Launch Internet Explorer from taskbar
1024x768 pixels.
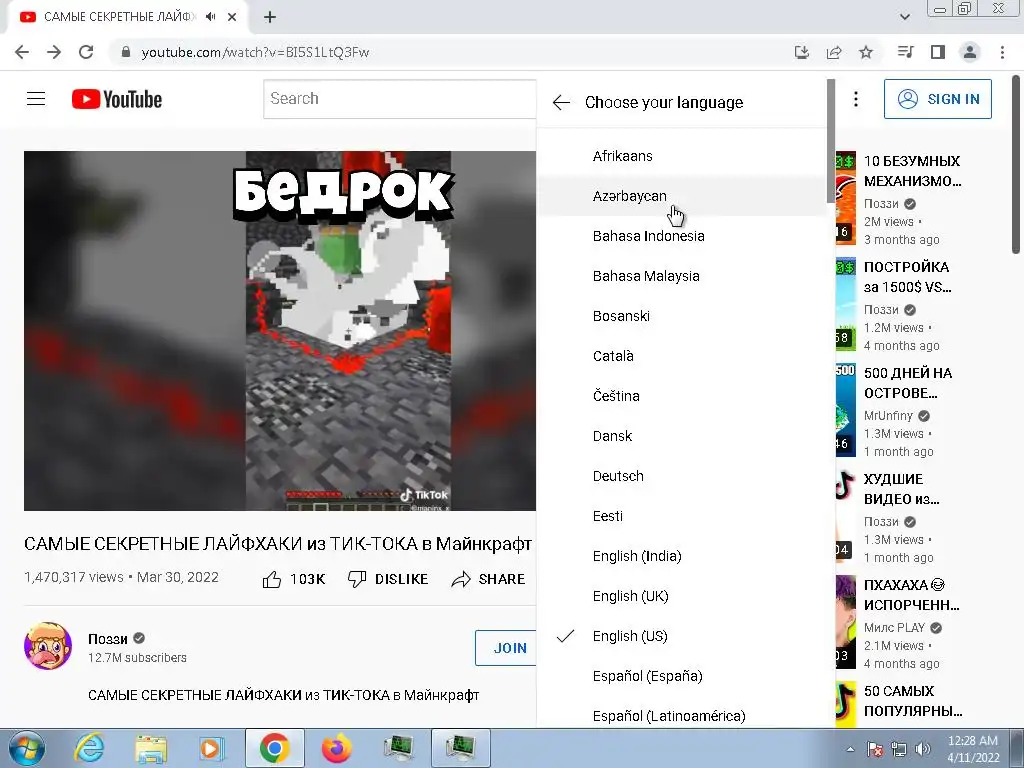(89, 748)
